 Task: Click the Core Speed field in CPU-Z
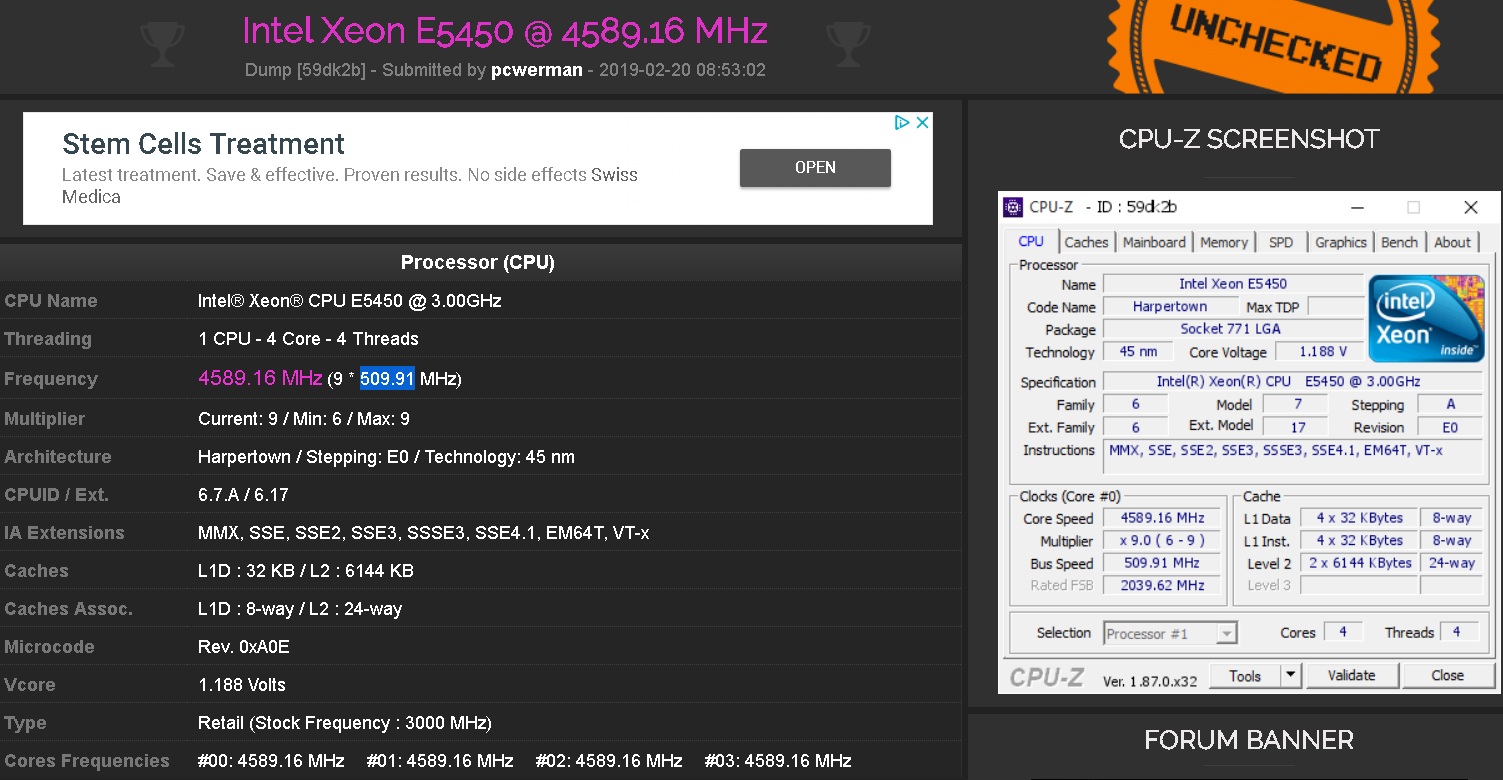(x=1162, y=518)
